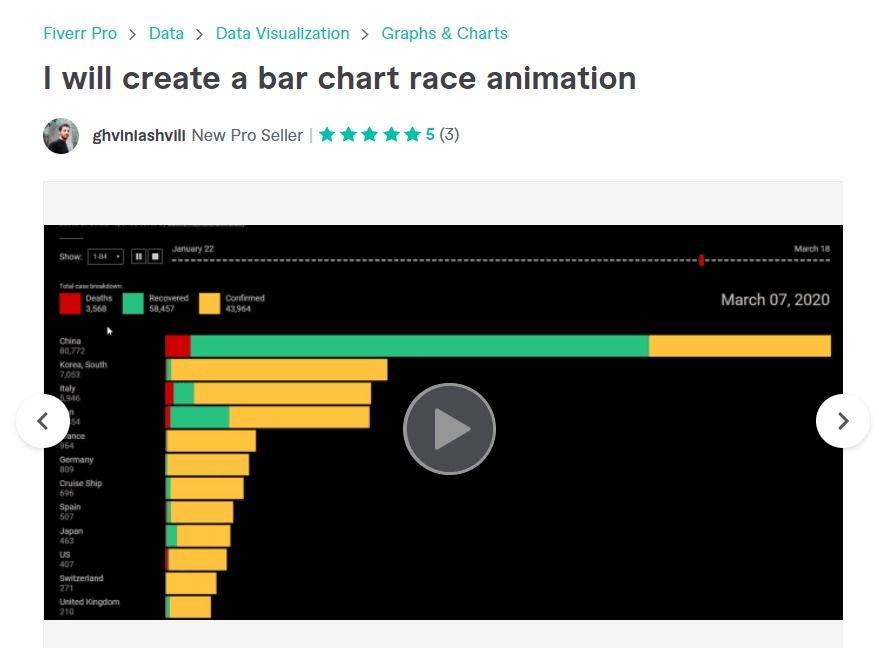879x648 pixels.
Task: Click the rating score 5
Action: 430,135
